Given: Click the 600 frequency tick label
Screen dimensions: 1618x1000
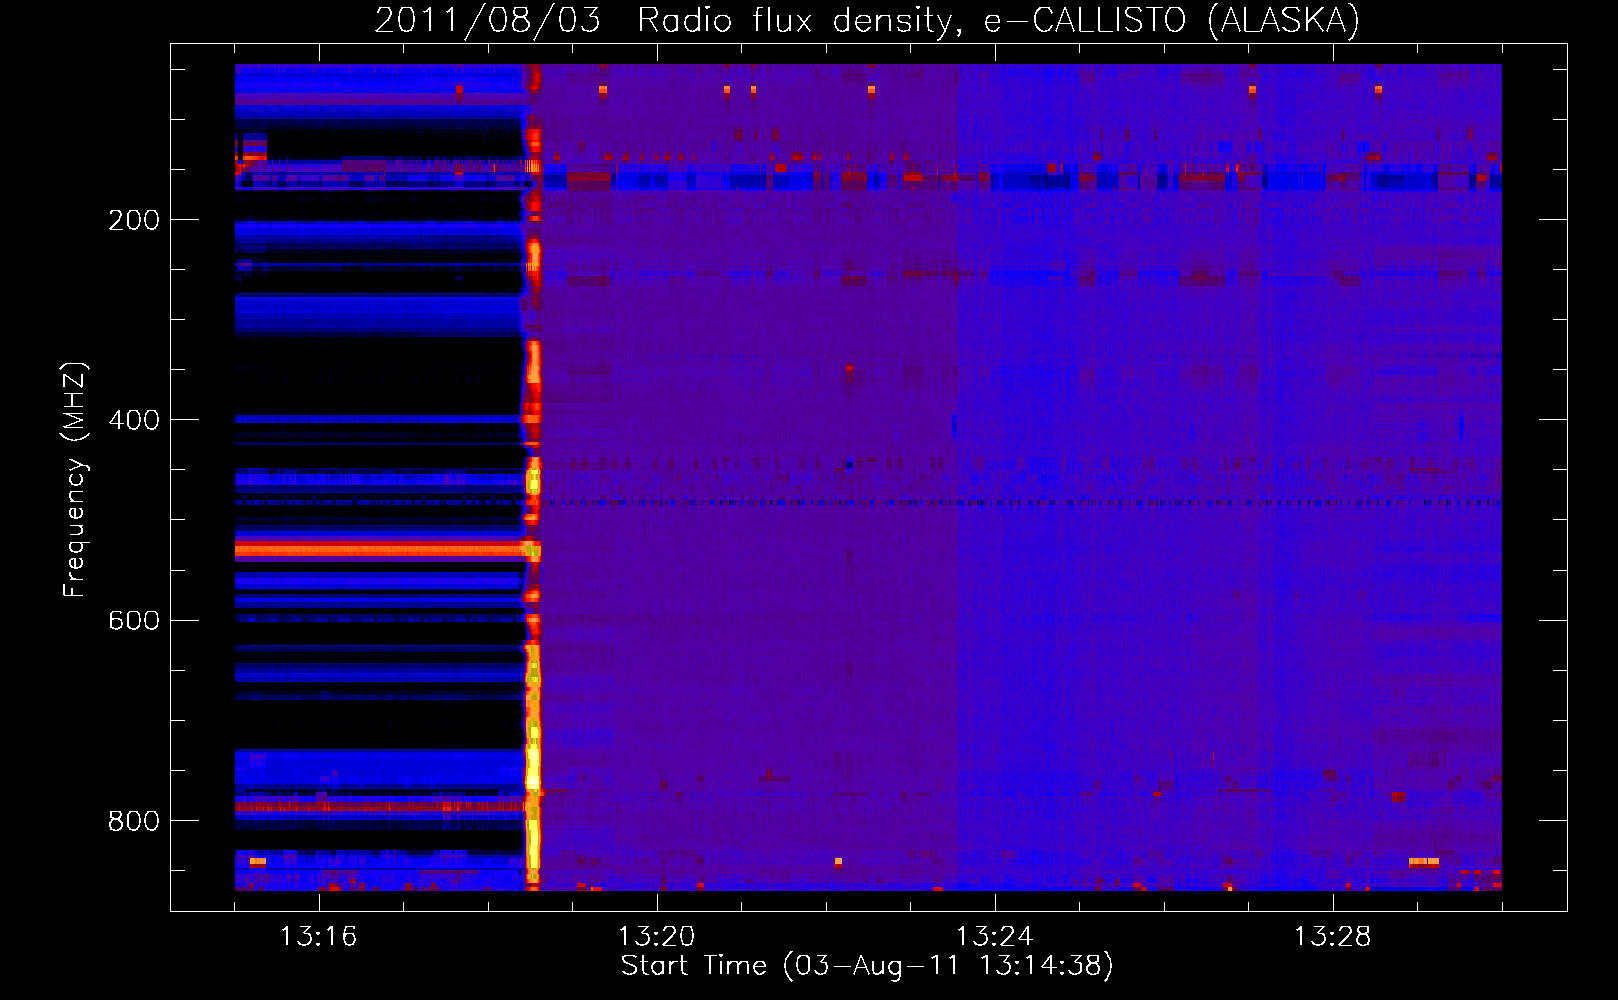Looking at the screenshot, I should point(134,621).
